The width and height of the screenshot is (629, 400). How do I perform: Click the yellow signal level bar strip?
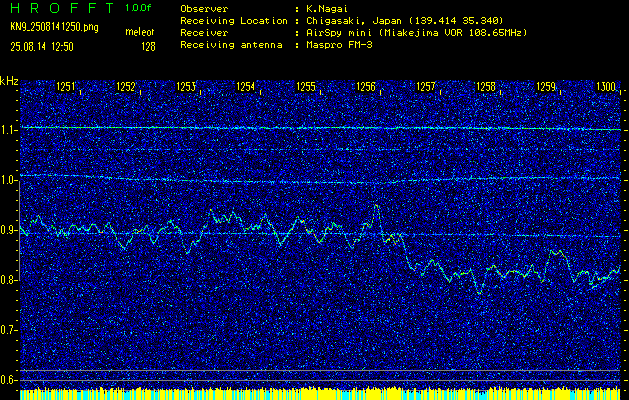[320, 393]
